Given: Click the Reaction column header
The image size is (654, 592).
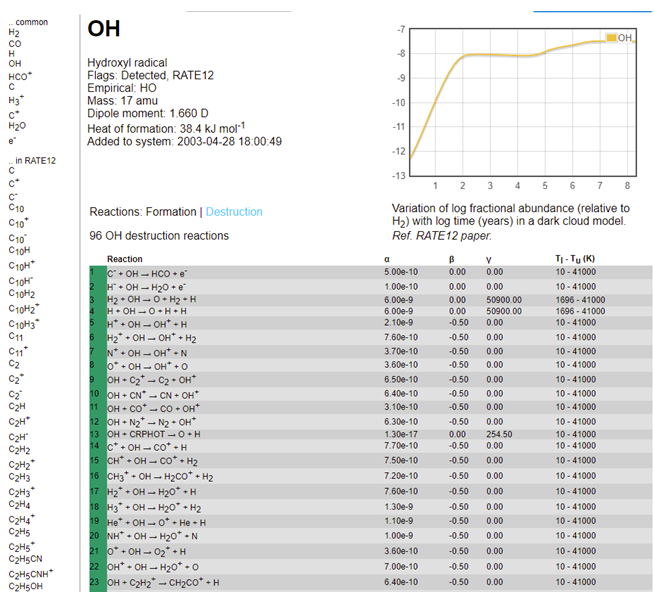Looking at the screenshot, I should 125,259.
